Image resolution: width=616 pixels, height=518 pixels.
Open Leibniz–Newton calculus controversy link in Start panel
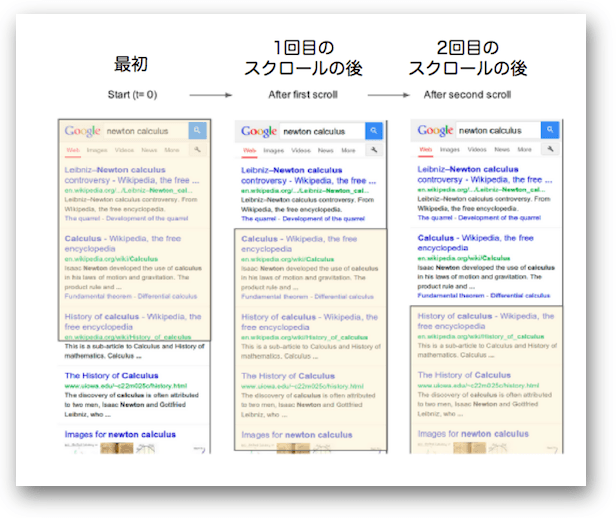[x=132, y=175]
